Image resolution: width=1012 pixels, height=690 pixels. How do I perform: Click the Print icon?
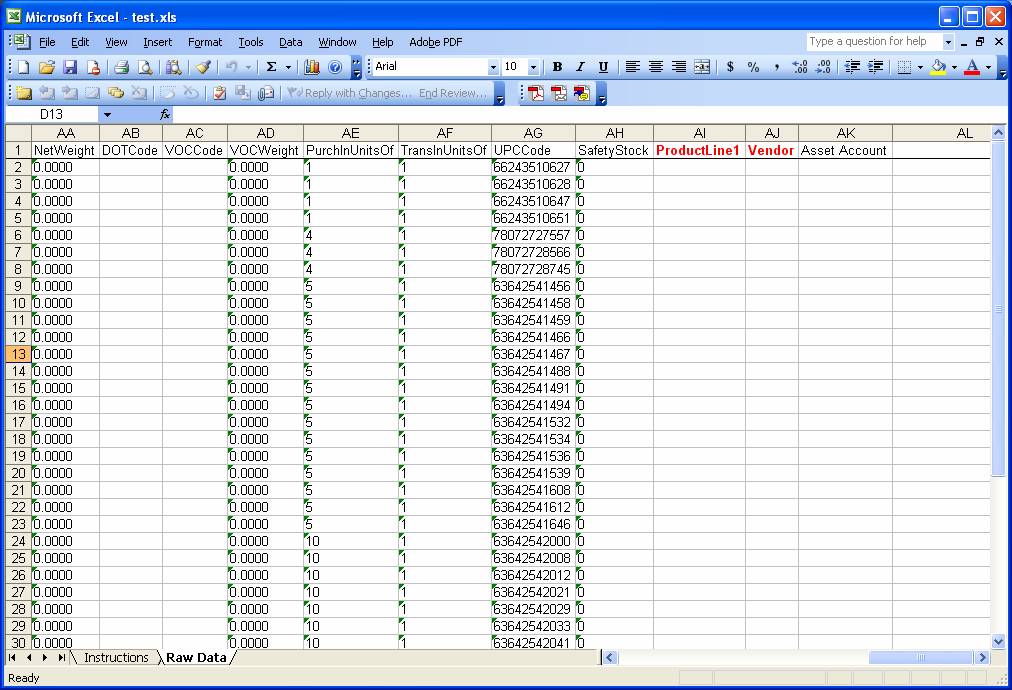pyautogui.click(x=121, y=67)
